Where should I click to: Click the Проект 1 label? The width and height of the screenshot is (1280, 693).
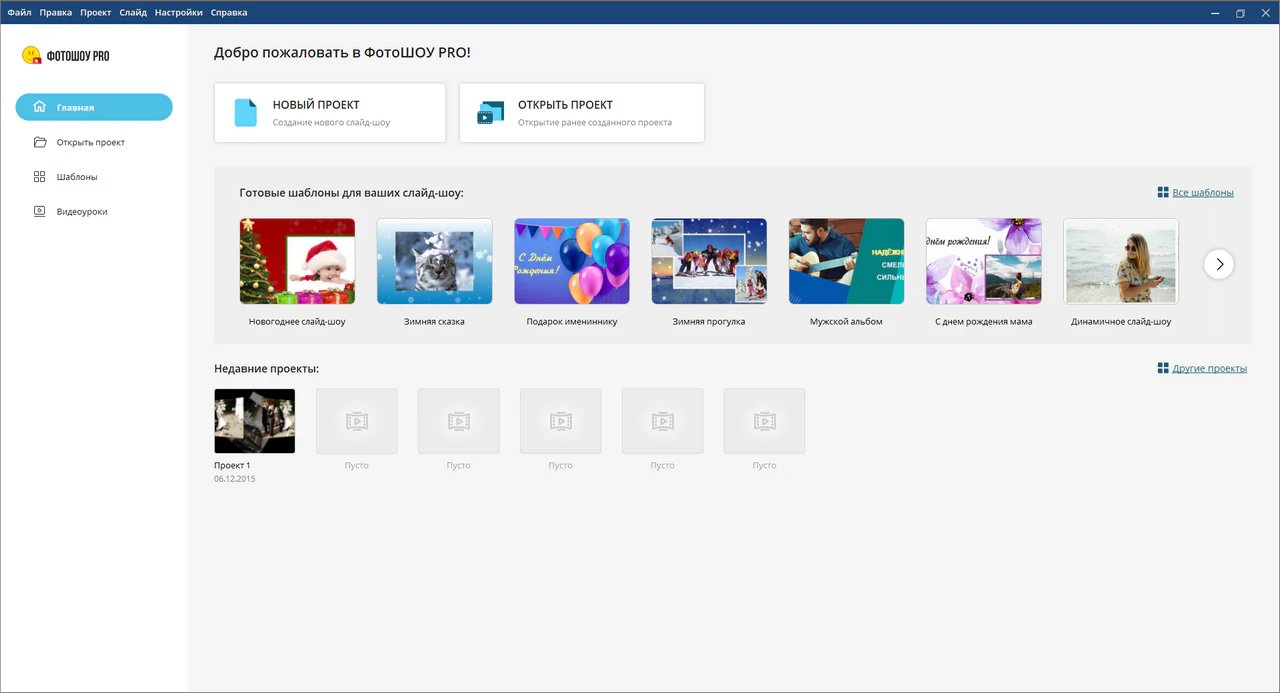click(x=232, y=466)
